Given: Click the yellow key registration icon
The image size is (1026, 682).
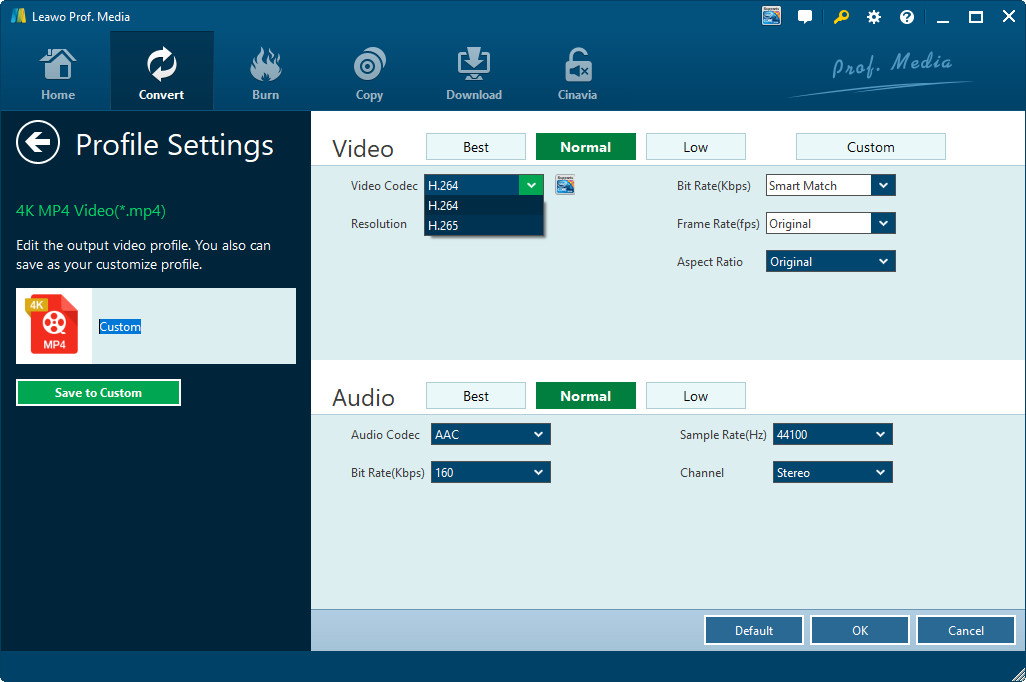Looking at the screenshot, I should 840,17.
